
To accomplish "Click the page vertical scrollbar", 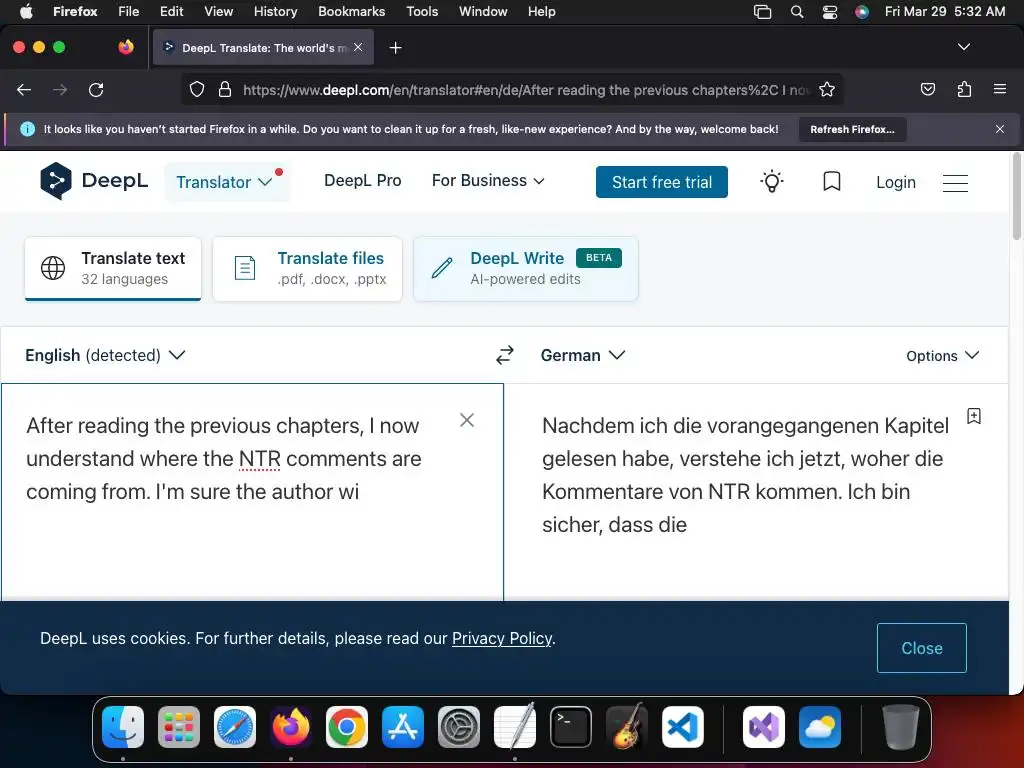I will coord(1016,196).
